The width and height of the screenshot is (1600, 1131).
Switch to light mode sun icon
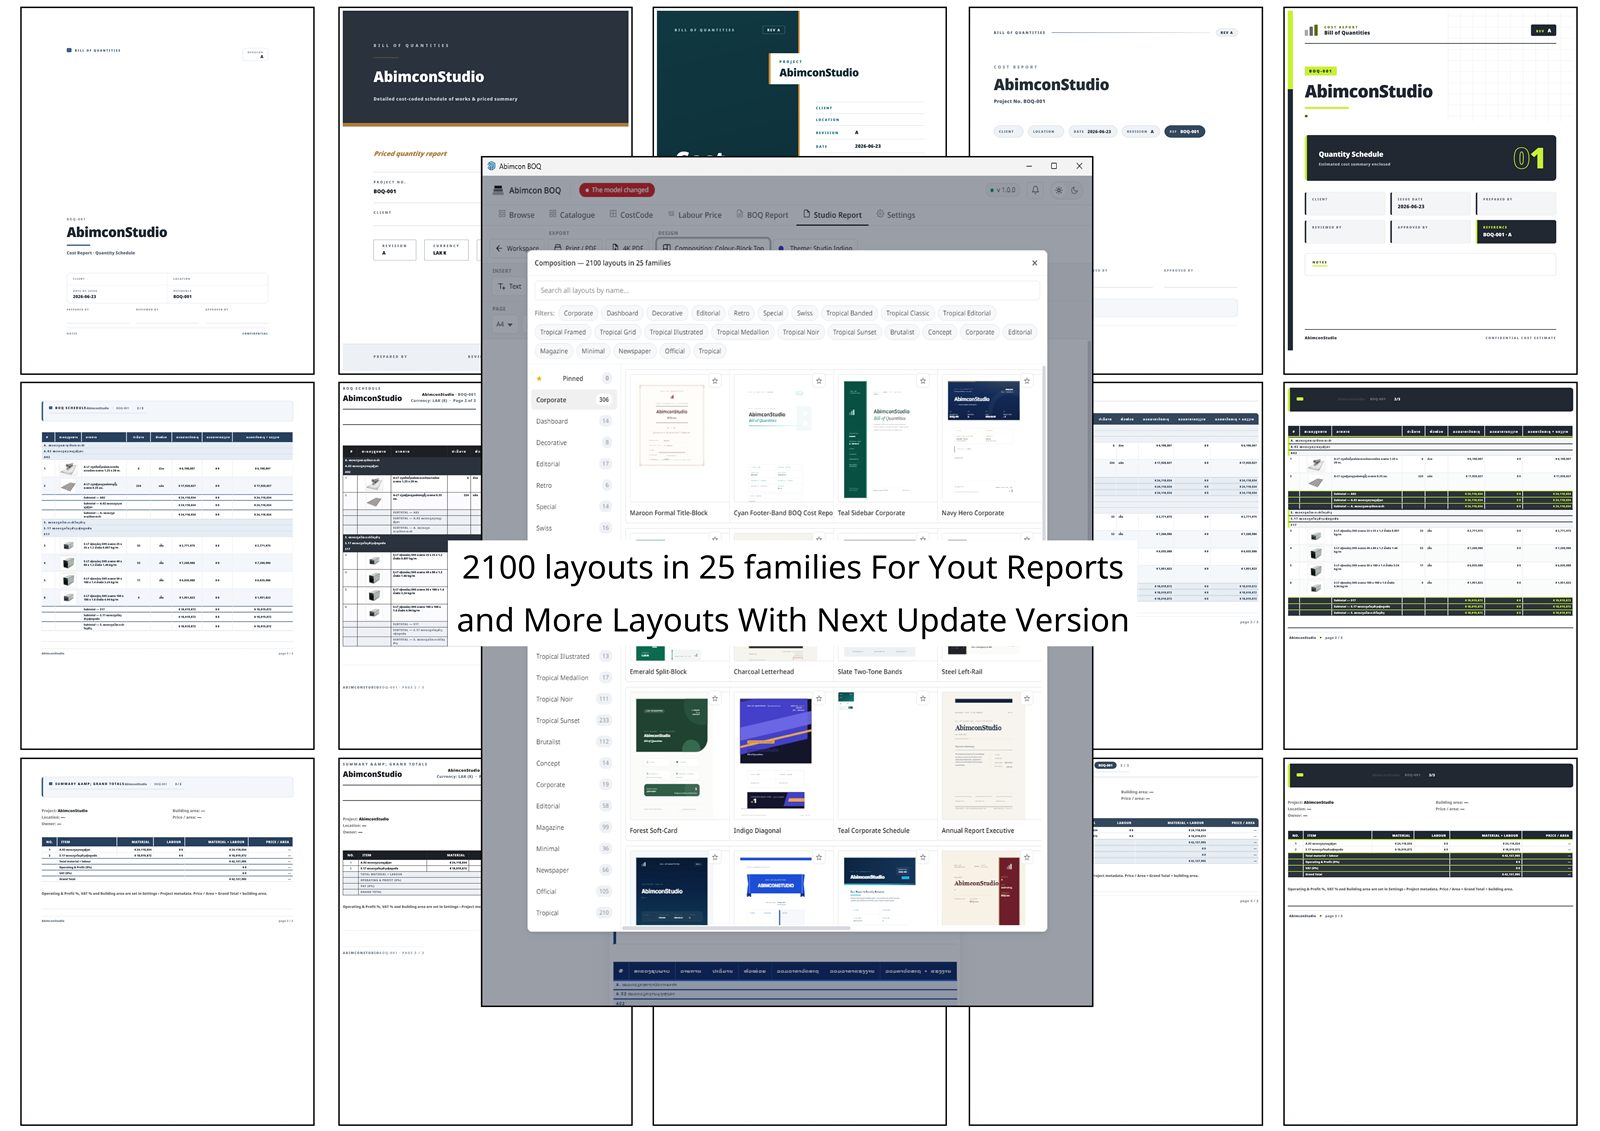(x=1058, y=190)
